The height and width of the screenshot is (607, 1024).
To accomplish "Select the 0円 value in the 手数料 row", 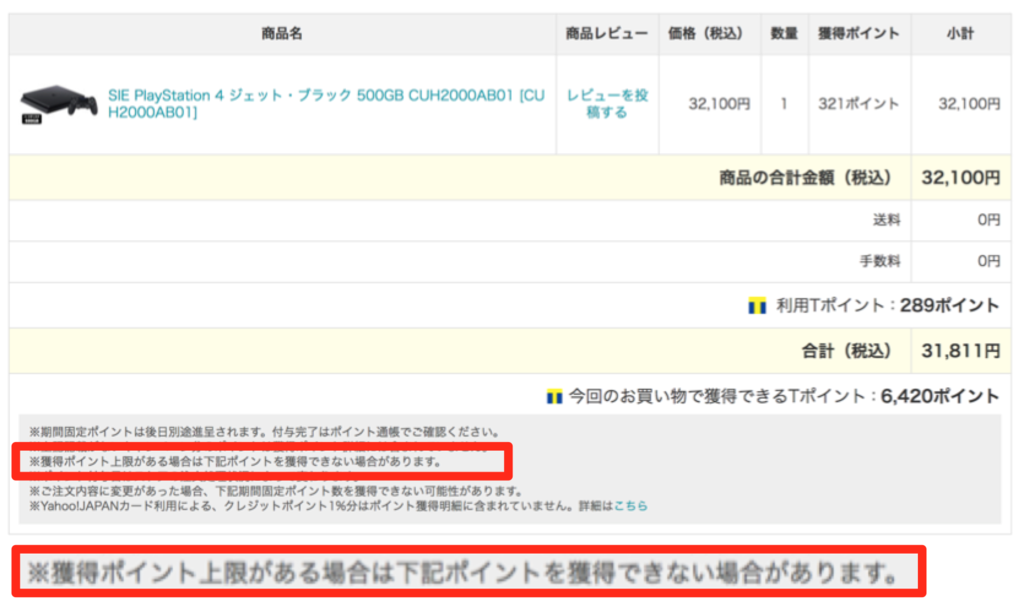I will tap(989, 261).
